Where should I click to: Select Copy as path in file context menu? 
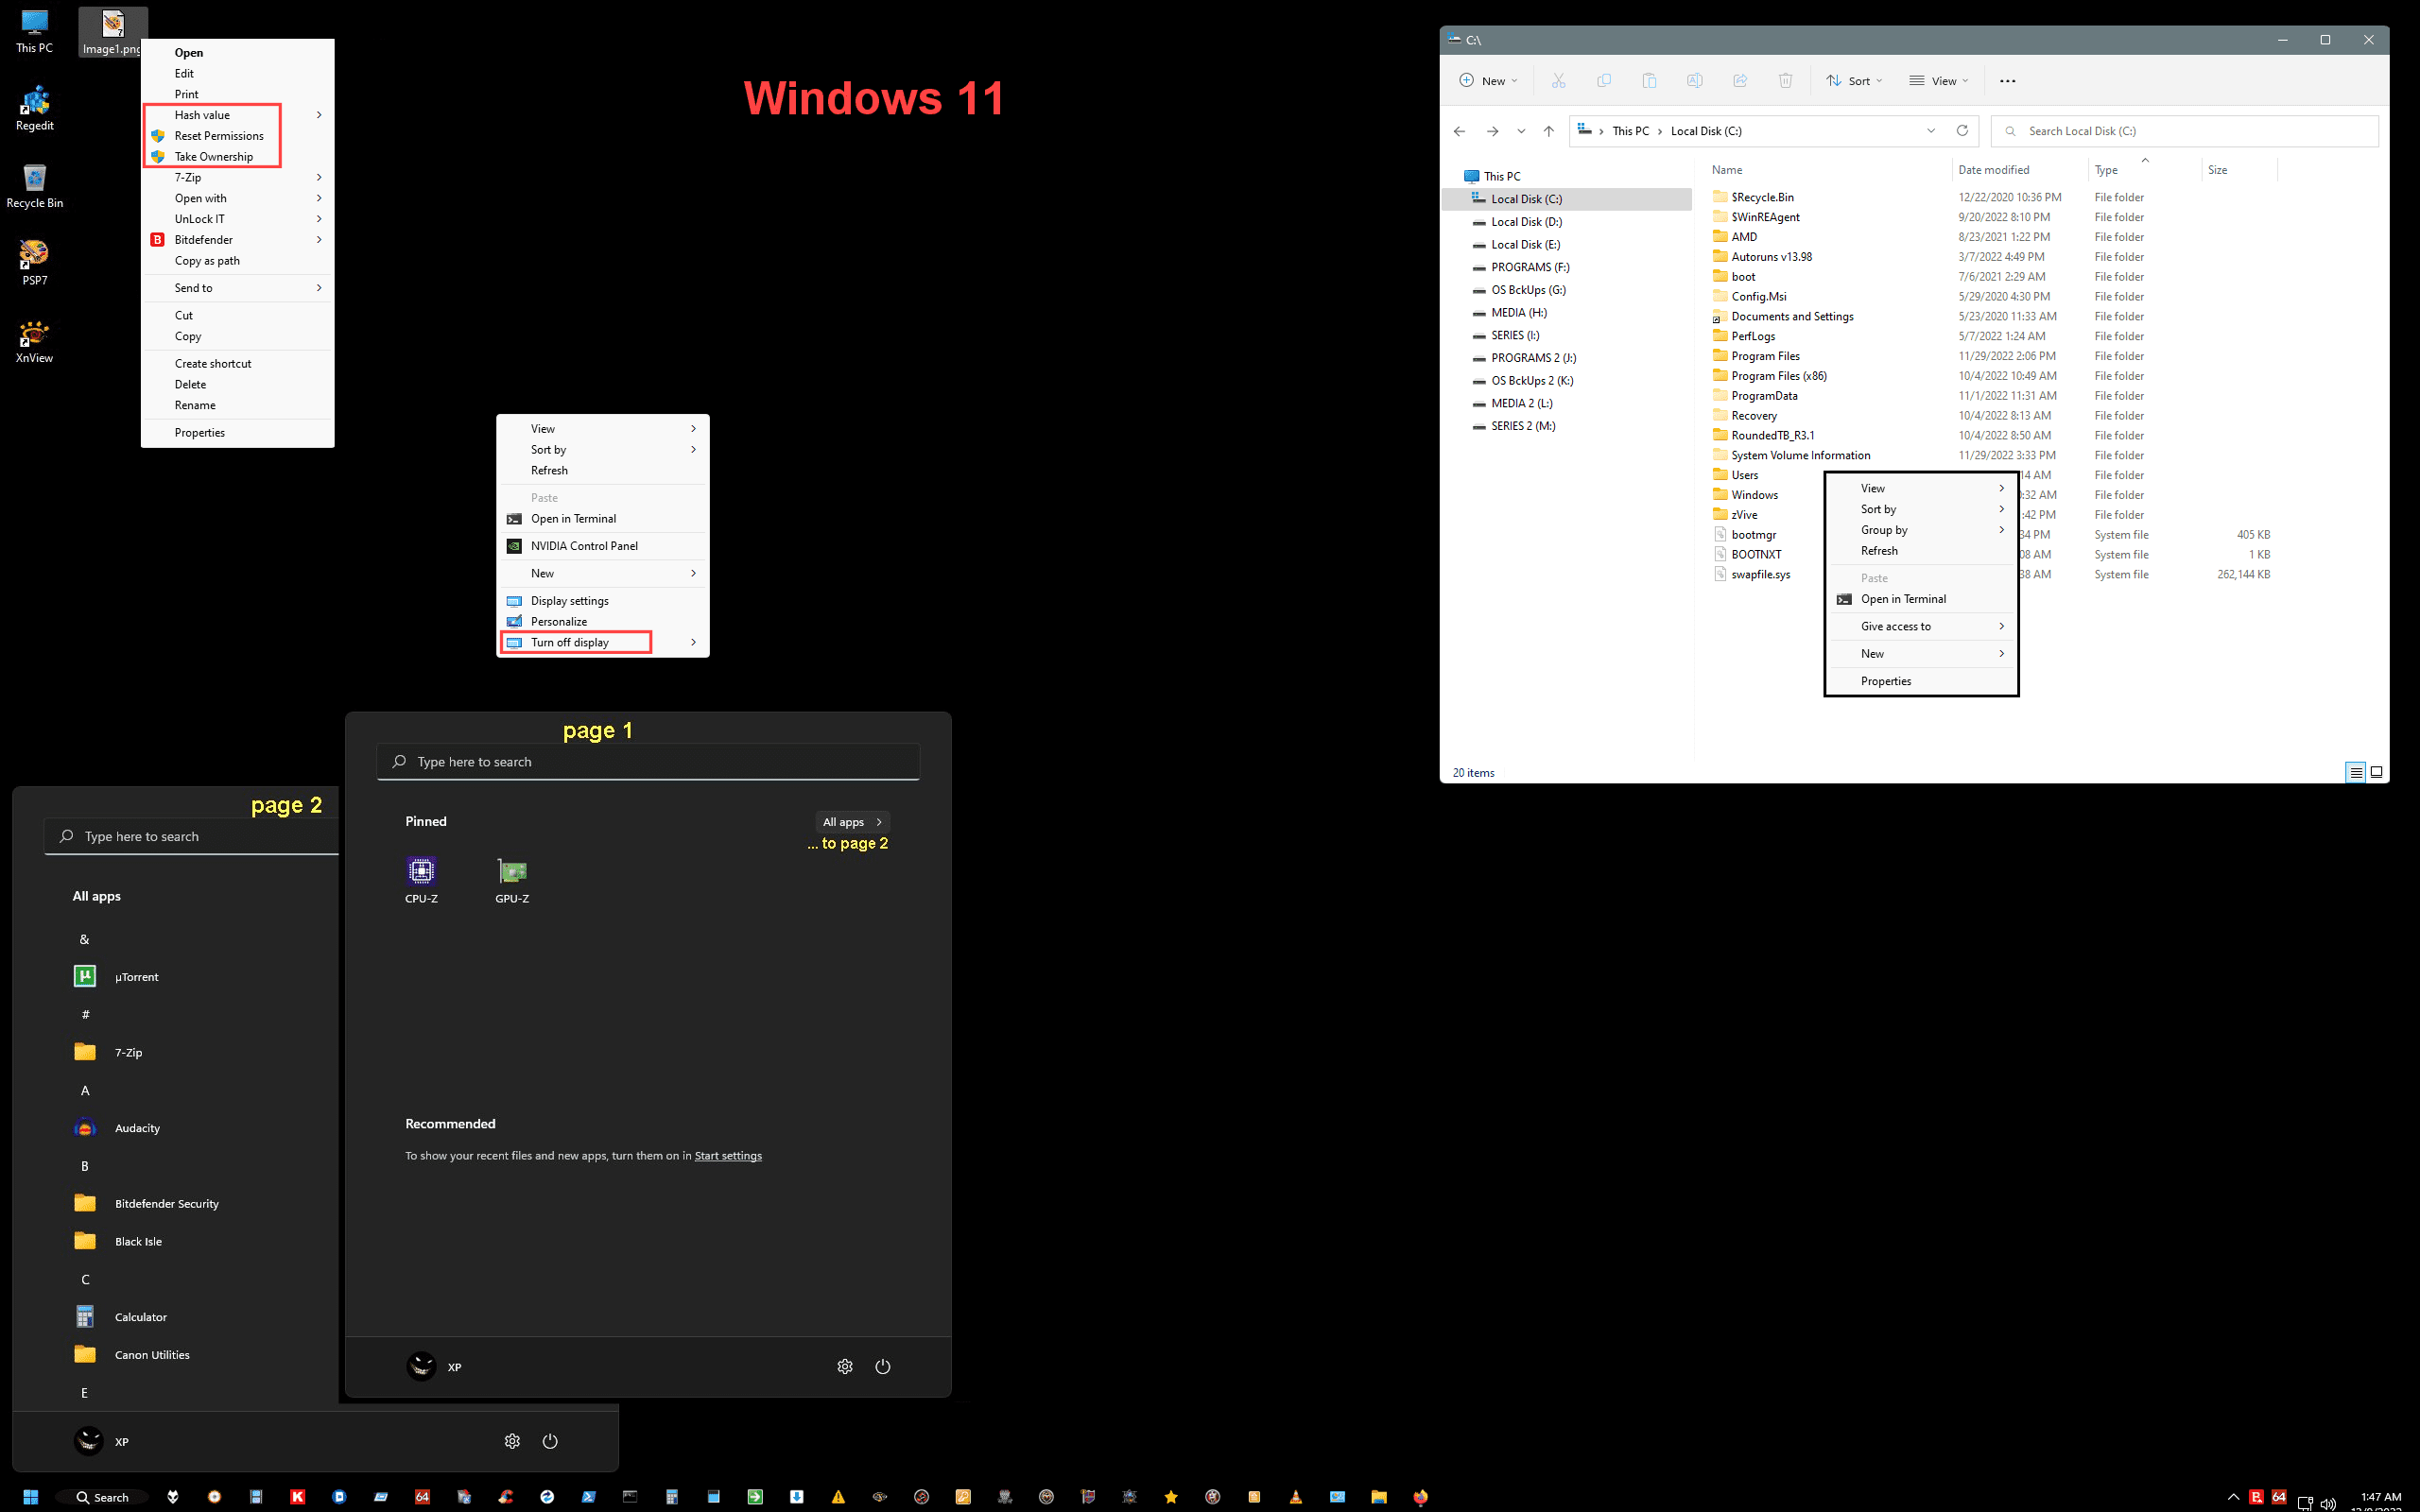point(238,261)
